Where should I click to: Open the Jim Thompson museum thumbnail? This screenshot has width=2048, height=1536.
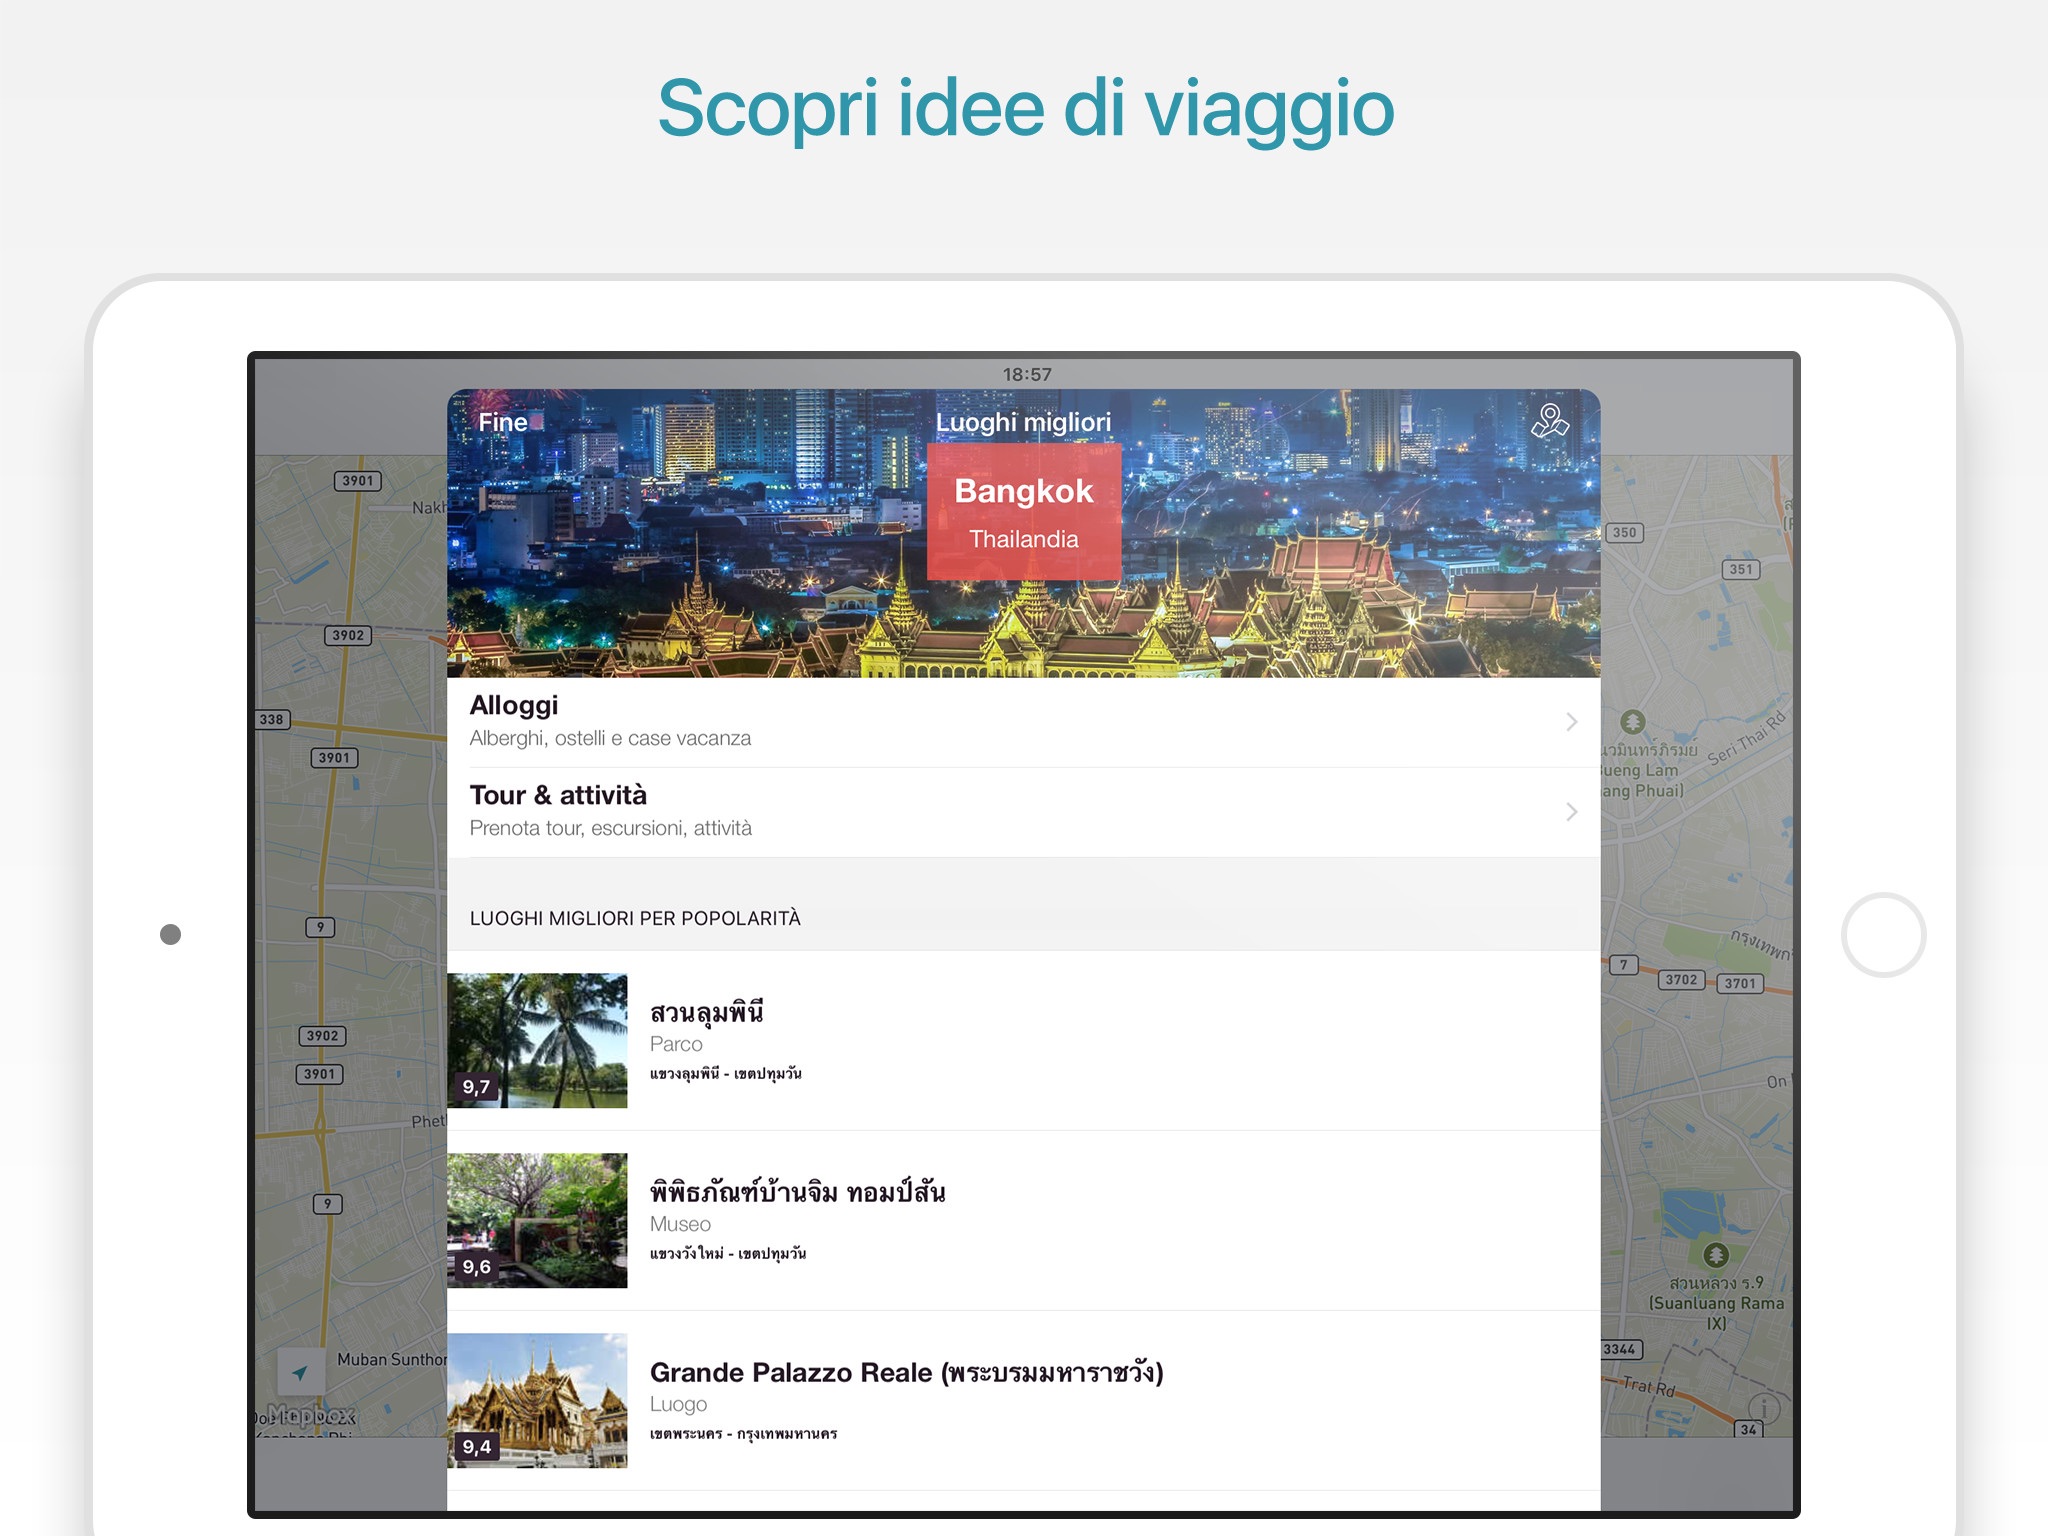point(537,1220)
